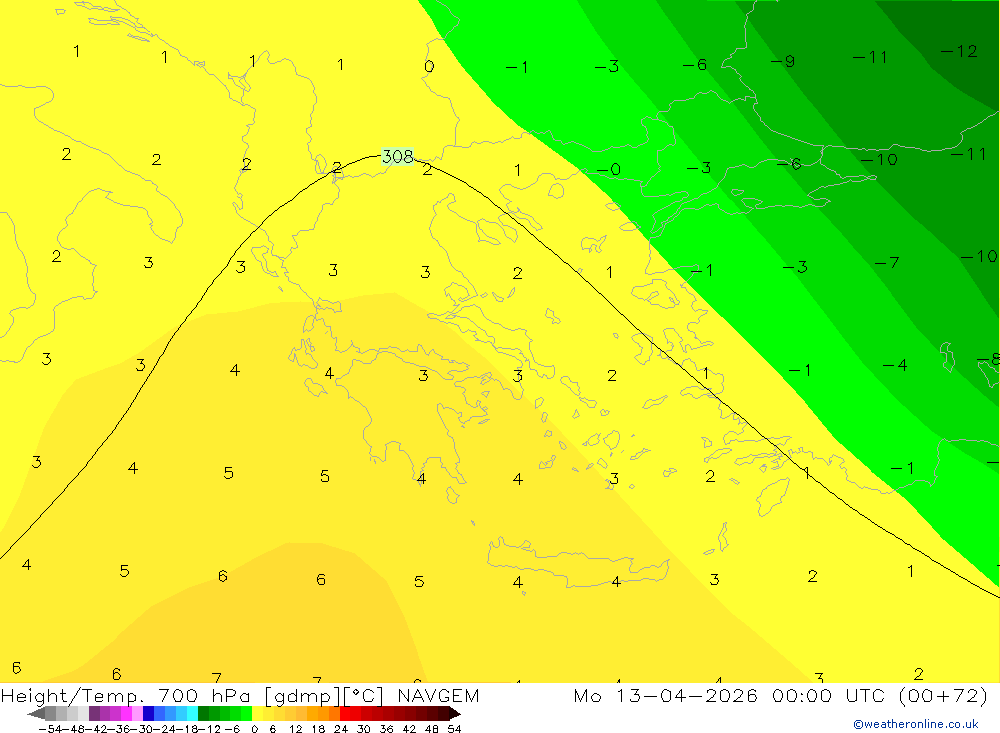
Task: Click the '[°C]' unit text in title
Action: tap(364, 696)
